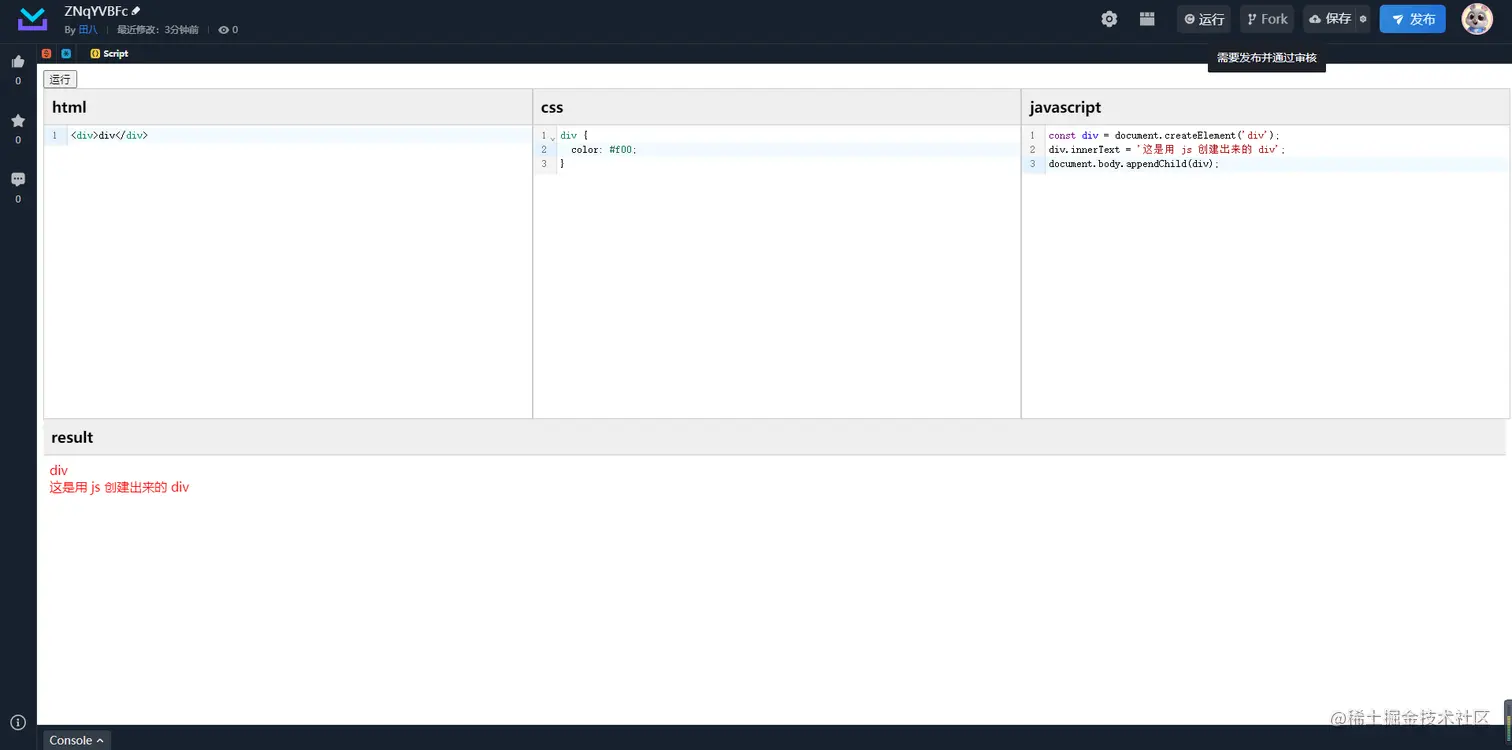
Task: Like the snippet with the thumbs-up icon
Action: [18, 62]
